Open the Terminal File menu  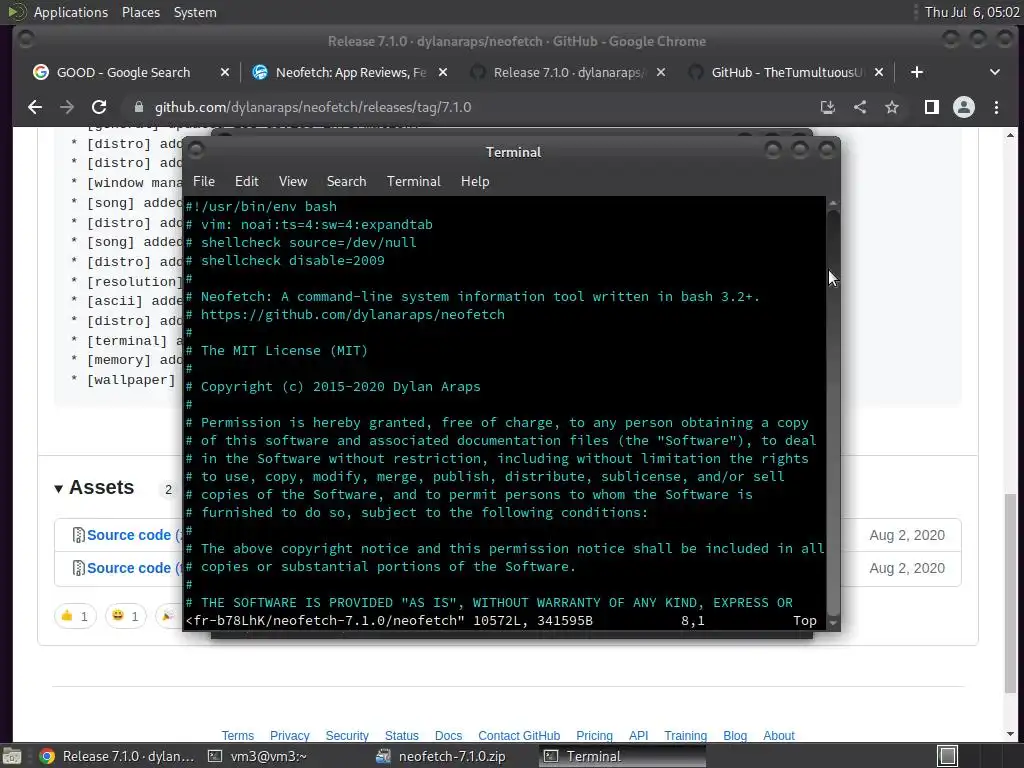pyautogui.click(x=204, y=182)
